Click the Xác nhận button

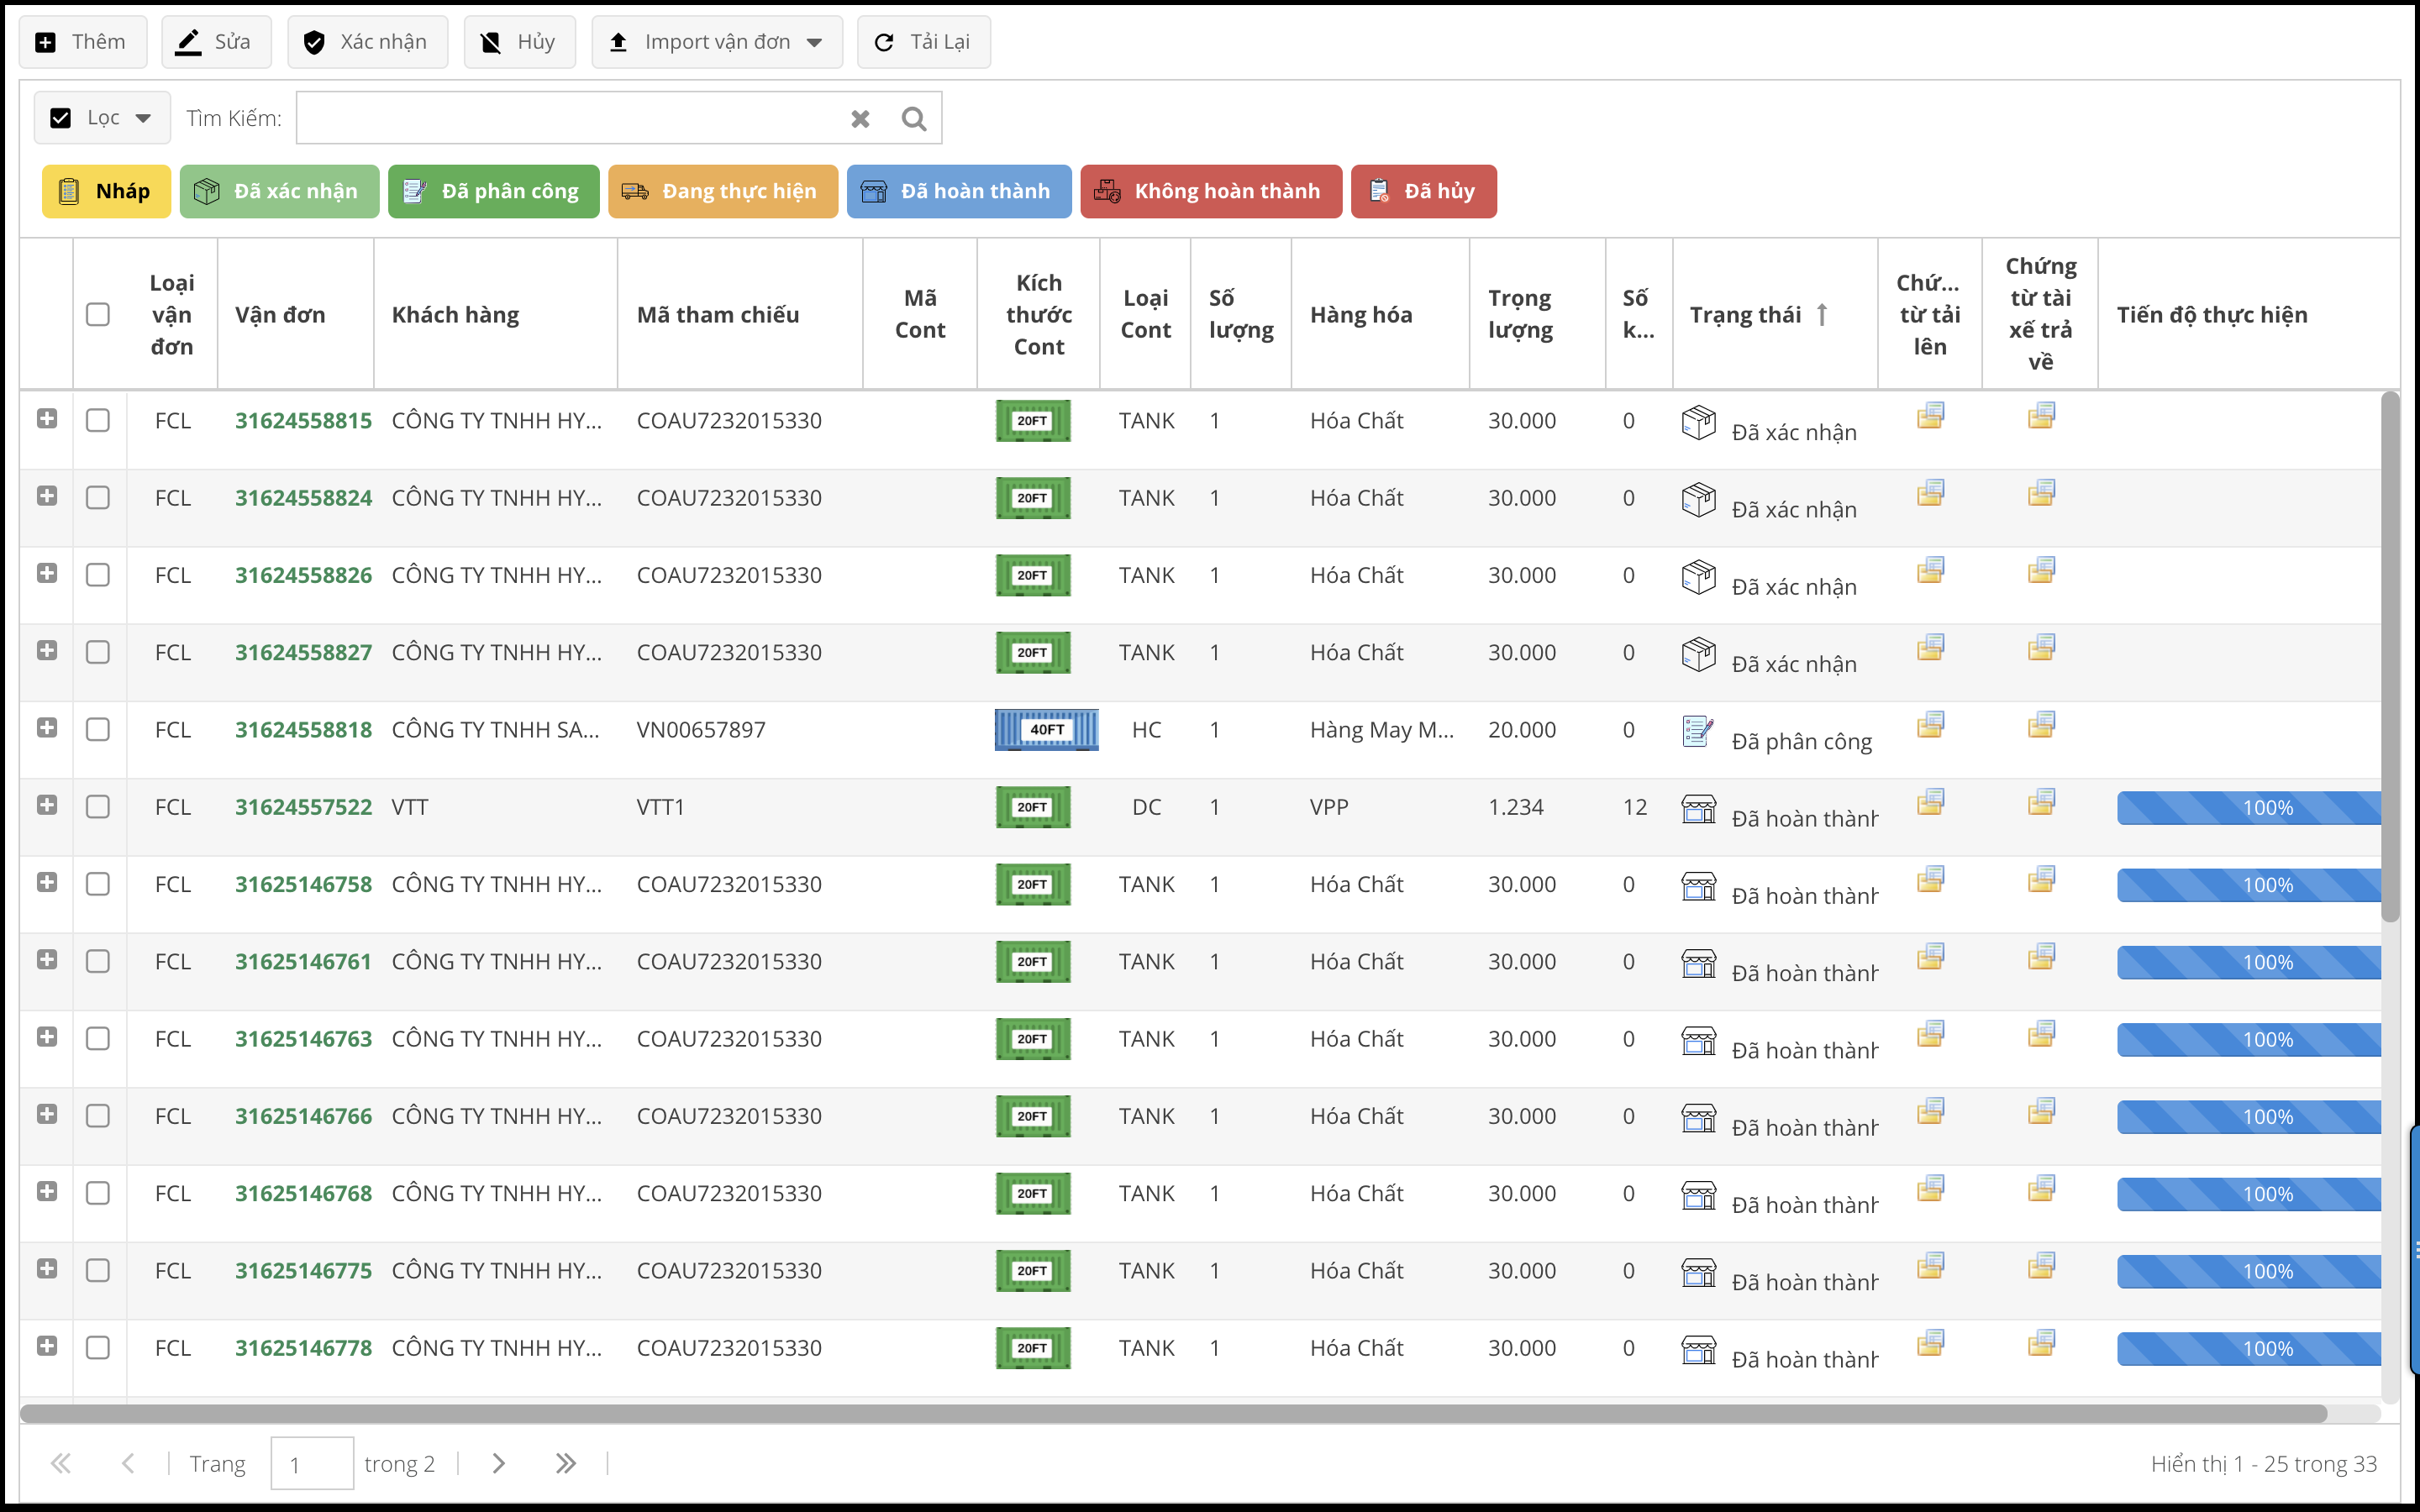pos(367,42)
